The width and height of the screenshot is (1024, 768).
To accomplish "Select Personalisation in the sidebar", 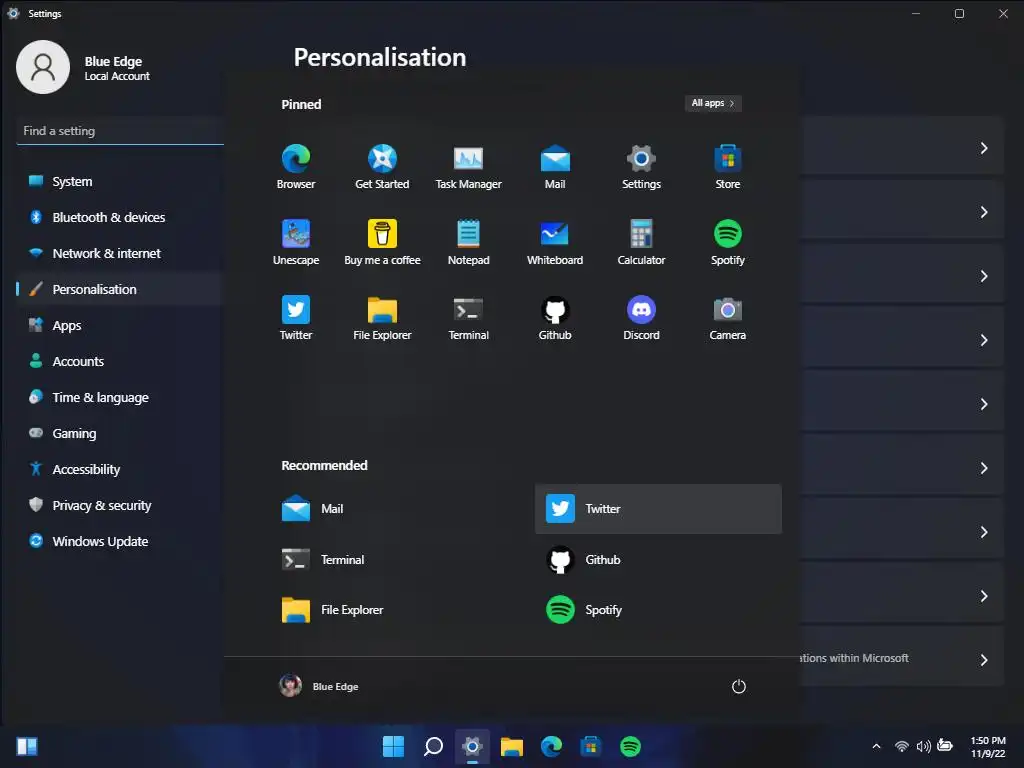I will click(120, 289).
